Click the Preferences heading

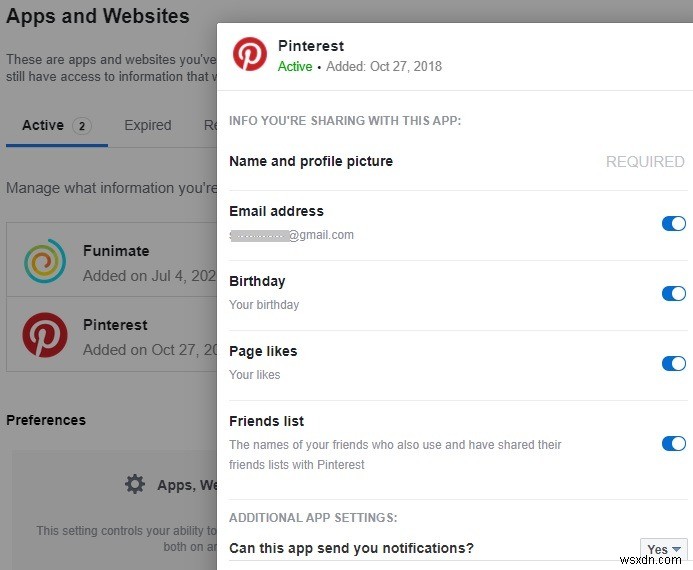click(x=46, y=420)
